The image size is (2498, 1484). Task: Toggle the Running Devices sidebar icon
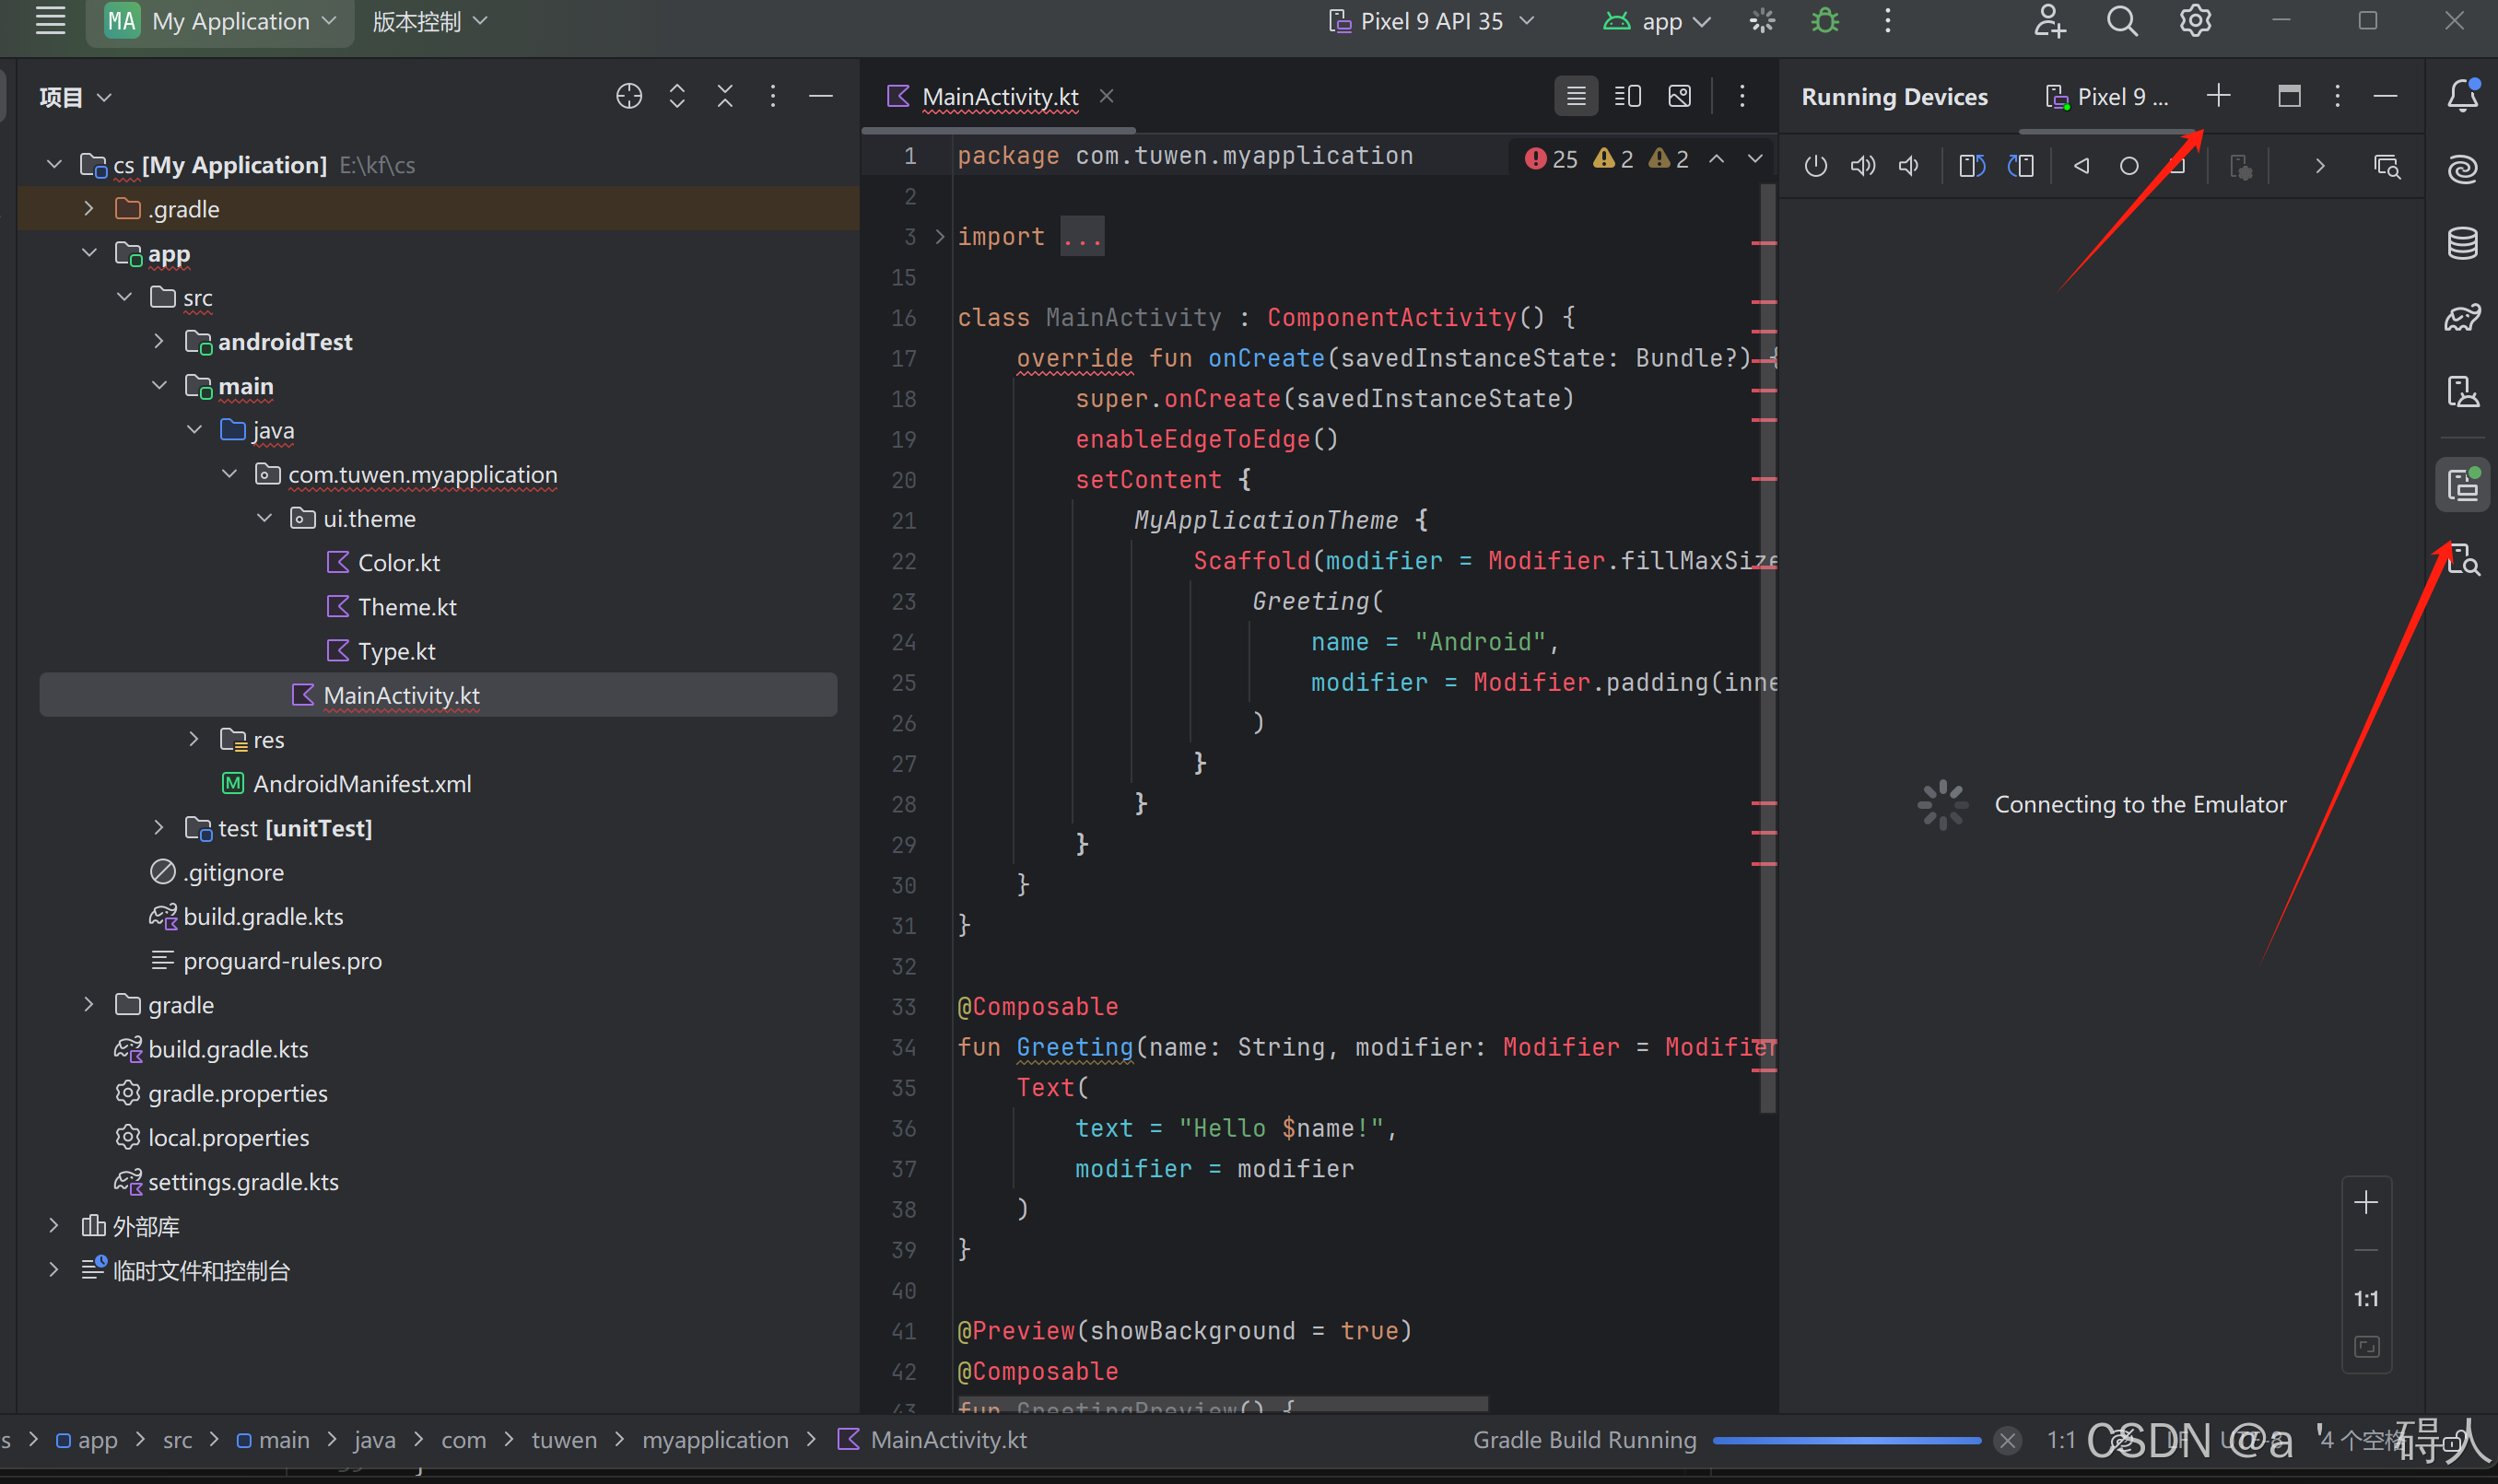(2463, 485)
